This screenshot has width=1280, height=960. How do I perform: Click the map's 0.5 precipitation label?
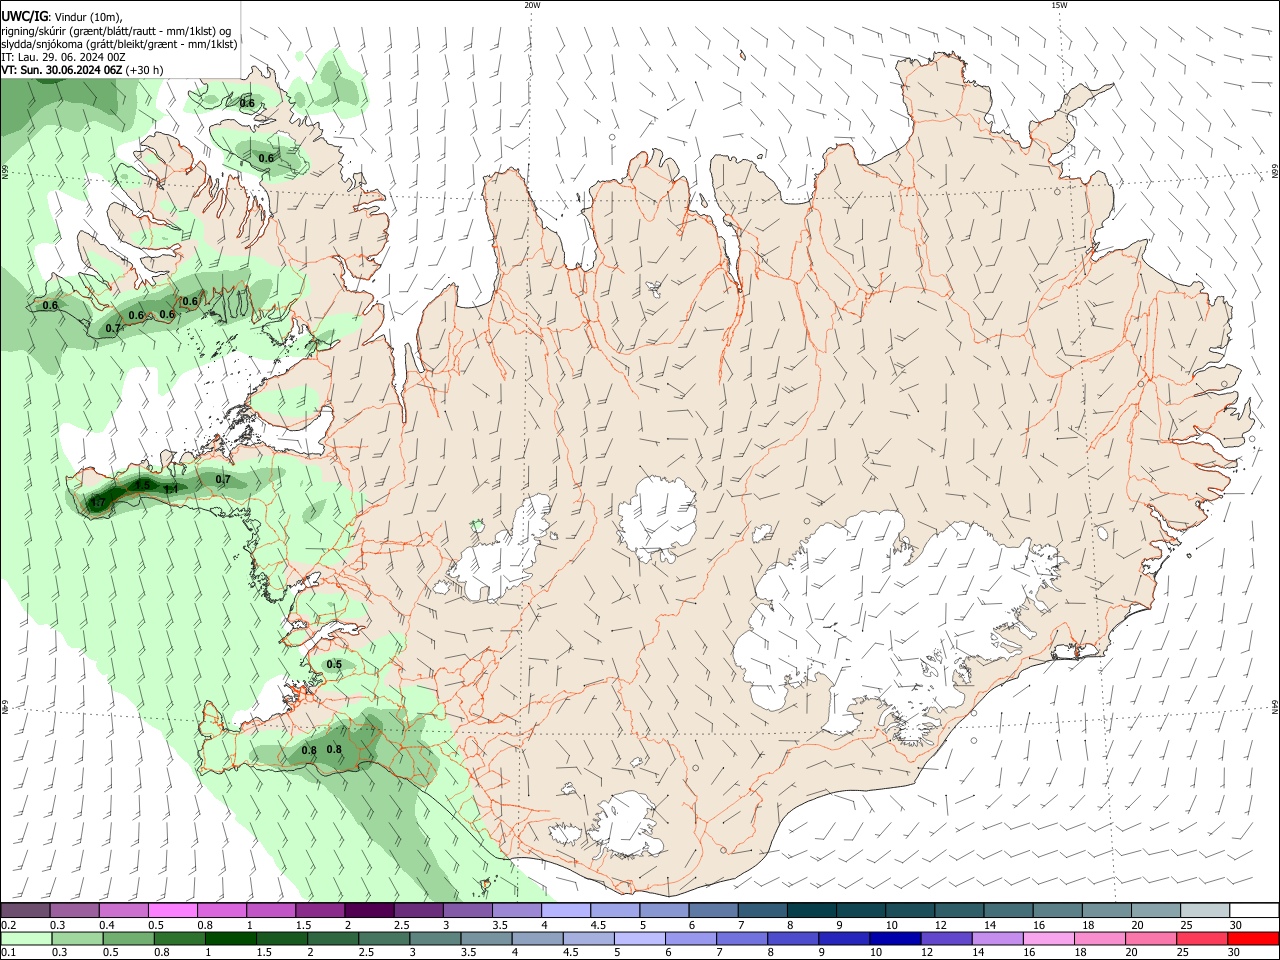coord(334,664)
